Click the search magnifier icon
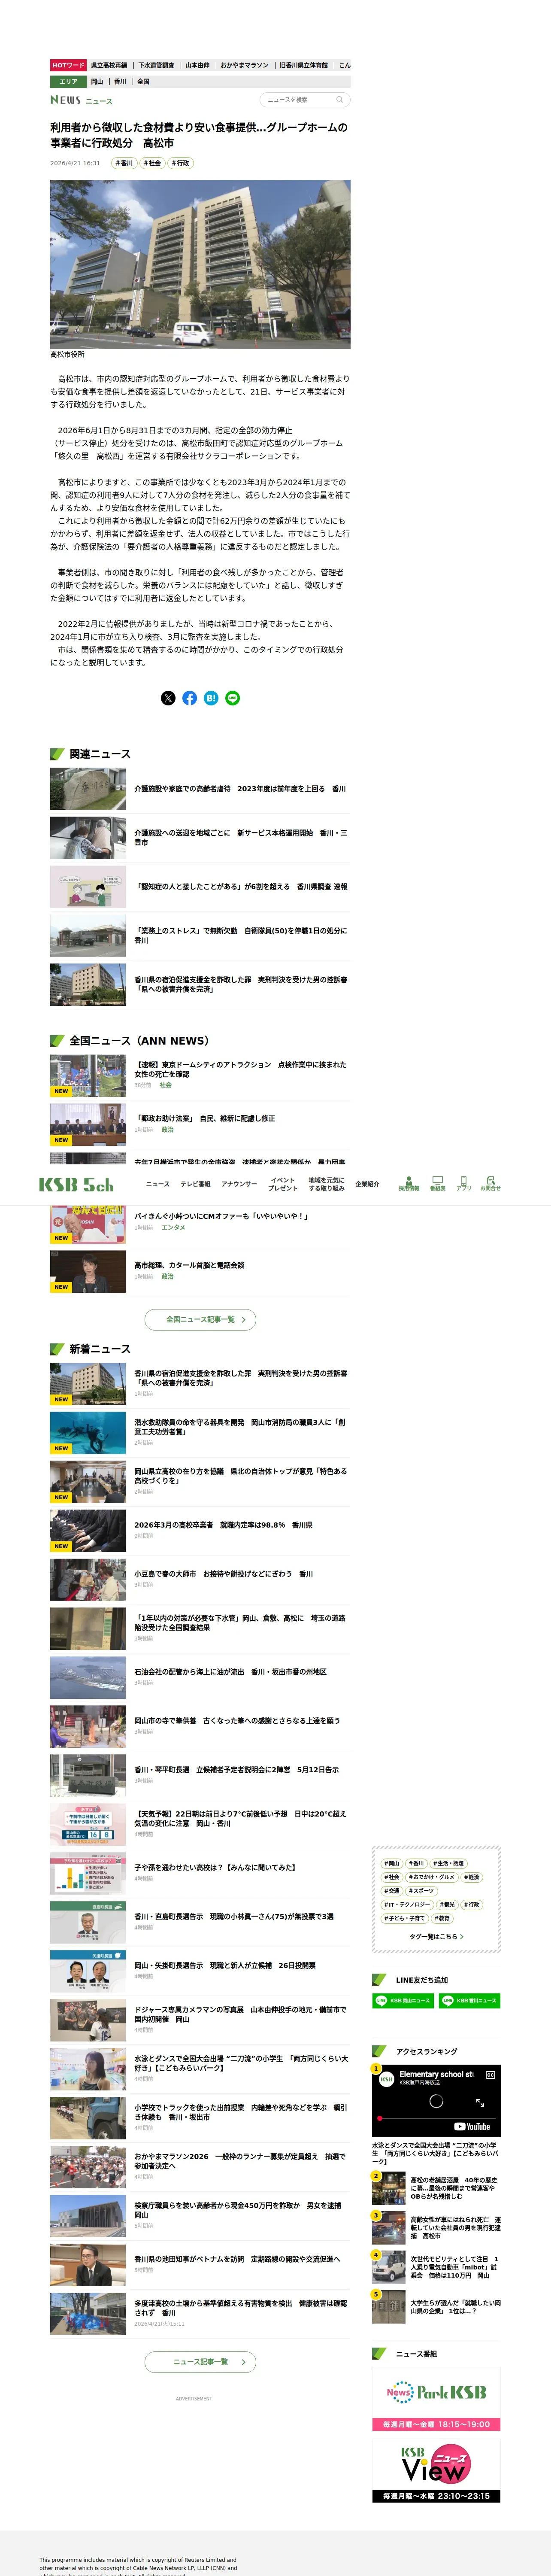 tap(340, 100)
